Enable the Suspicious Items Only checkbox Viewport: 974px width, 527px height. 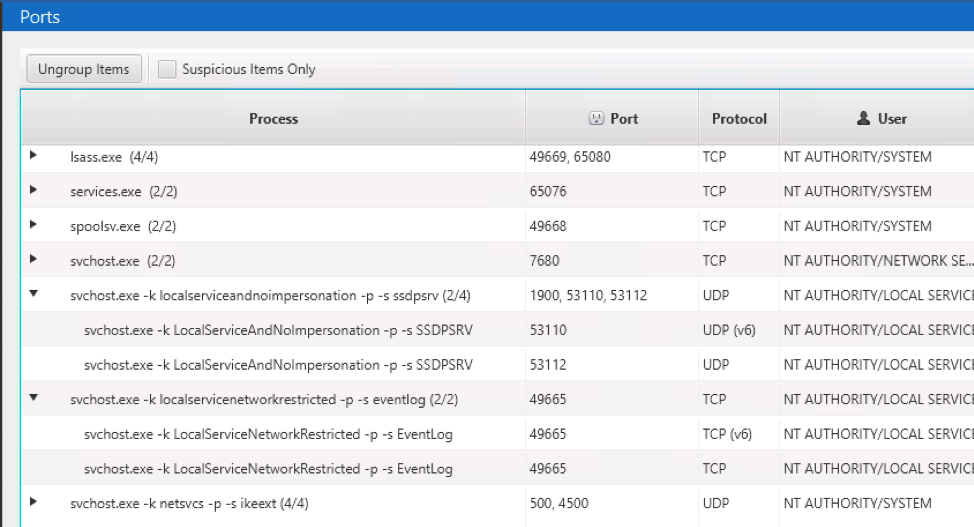pyautogui.click(x=167, y=69)
